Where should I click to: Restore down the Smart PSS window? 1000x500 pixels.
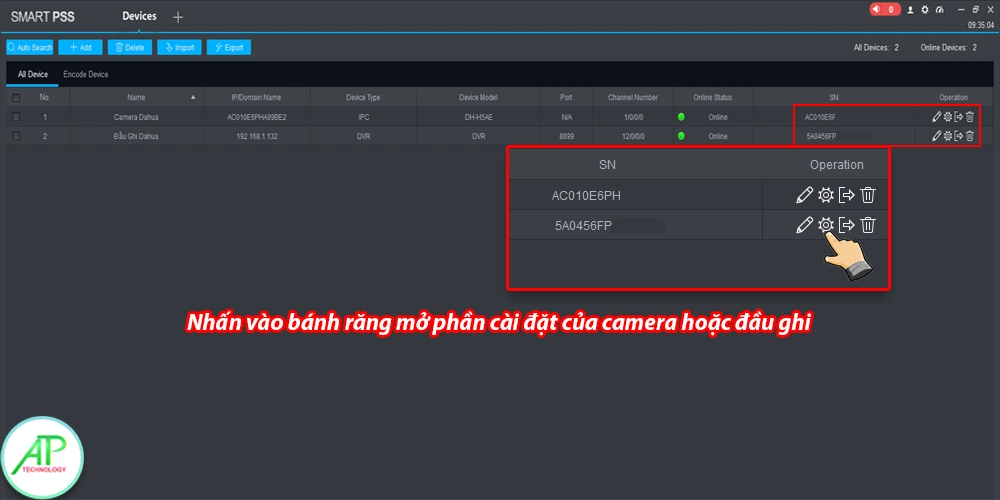pyautogui.click(x=976, y=10)
